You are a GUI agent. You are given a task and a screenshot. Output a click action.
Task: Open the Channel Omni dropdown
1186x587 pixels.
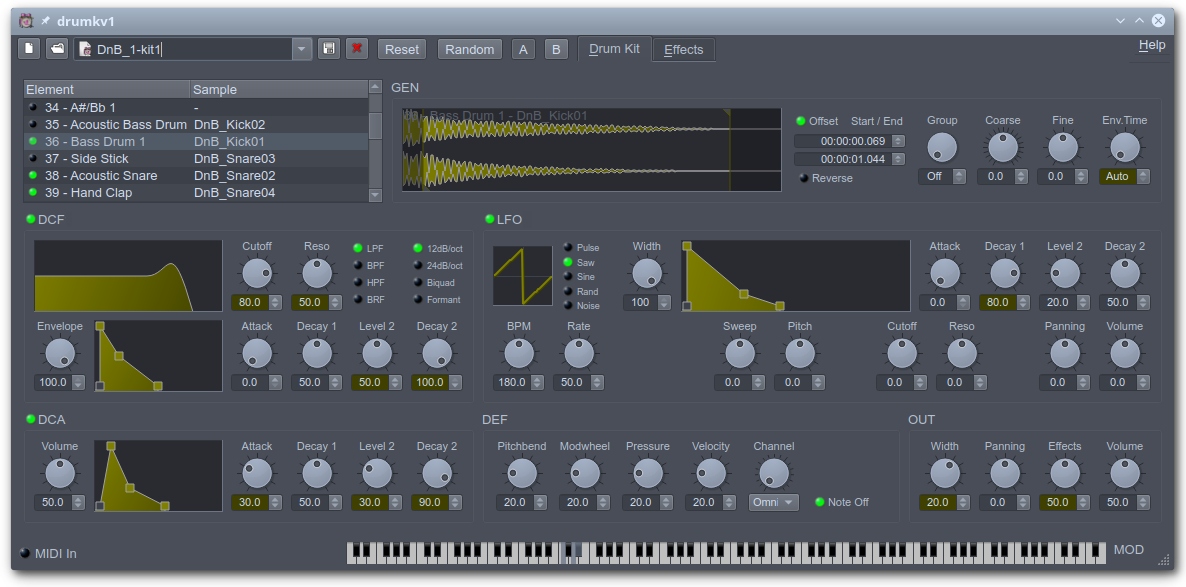[x=774, y=502]
